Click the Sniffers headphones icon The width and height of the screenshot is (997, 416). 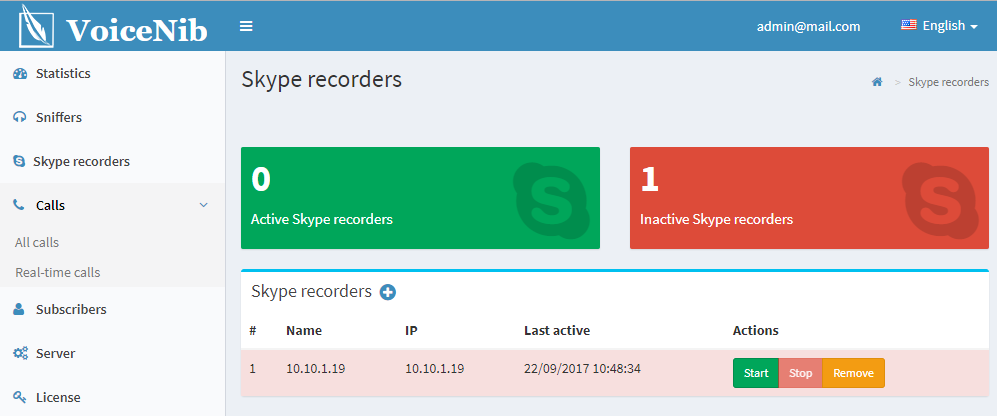click(x=20, y=118)
